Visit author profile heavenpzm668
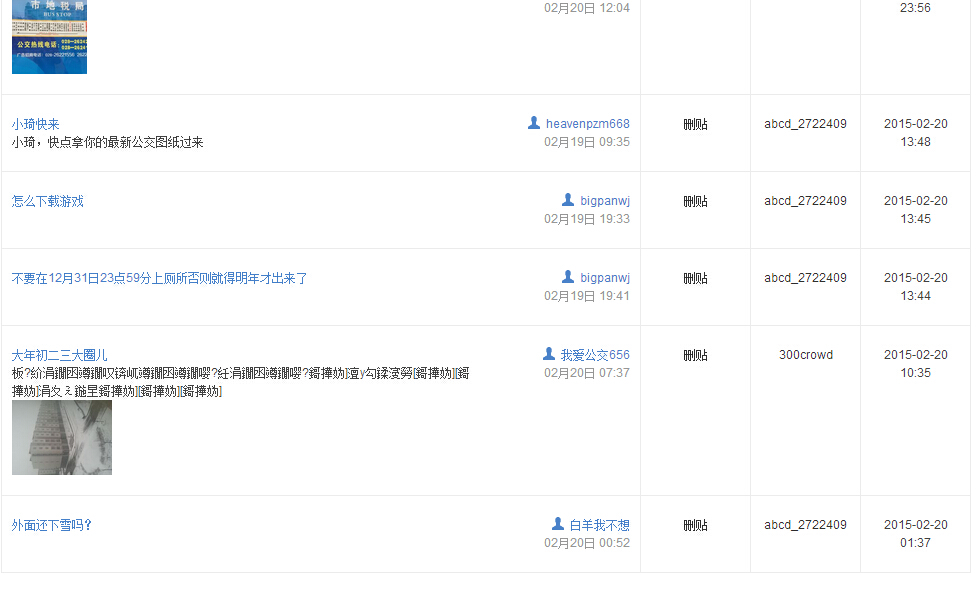This screenshot has height=616, width=979. 588,124
